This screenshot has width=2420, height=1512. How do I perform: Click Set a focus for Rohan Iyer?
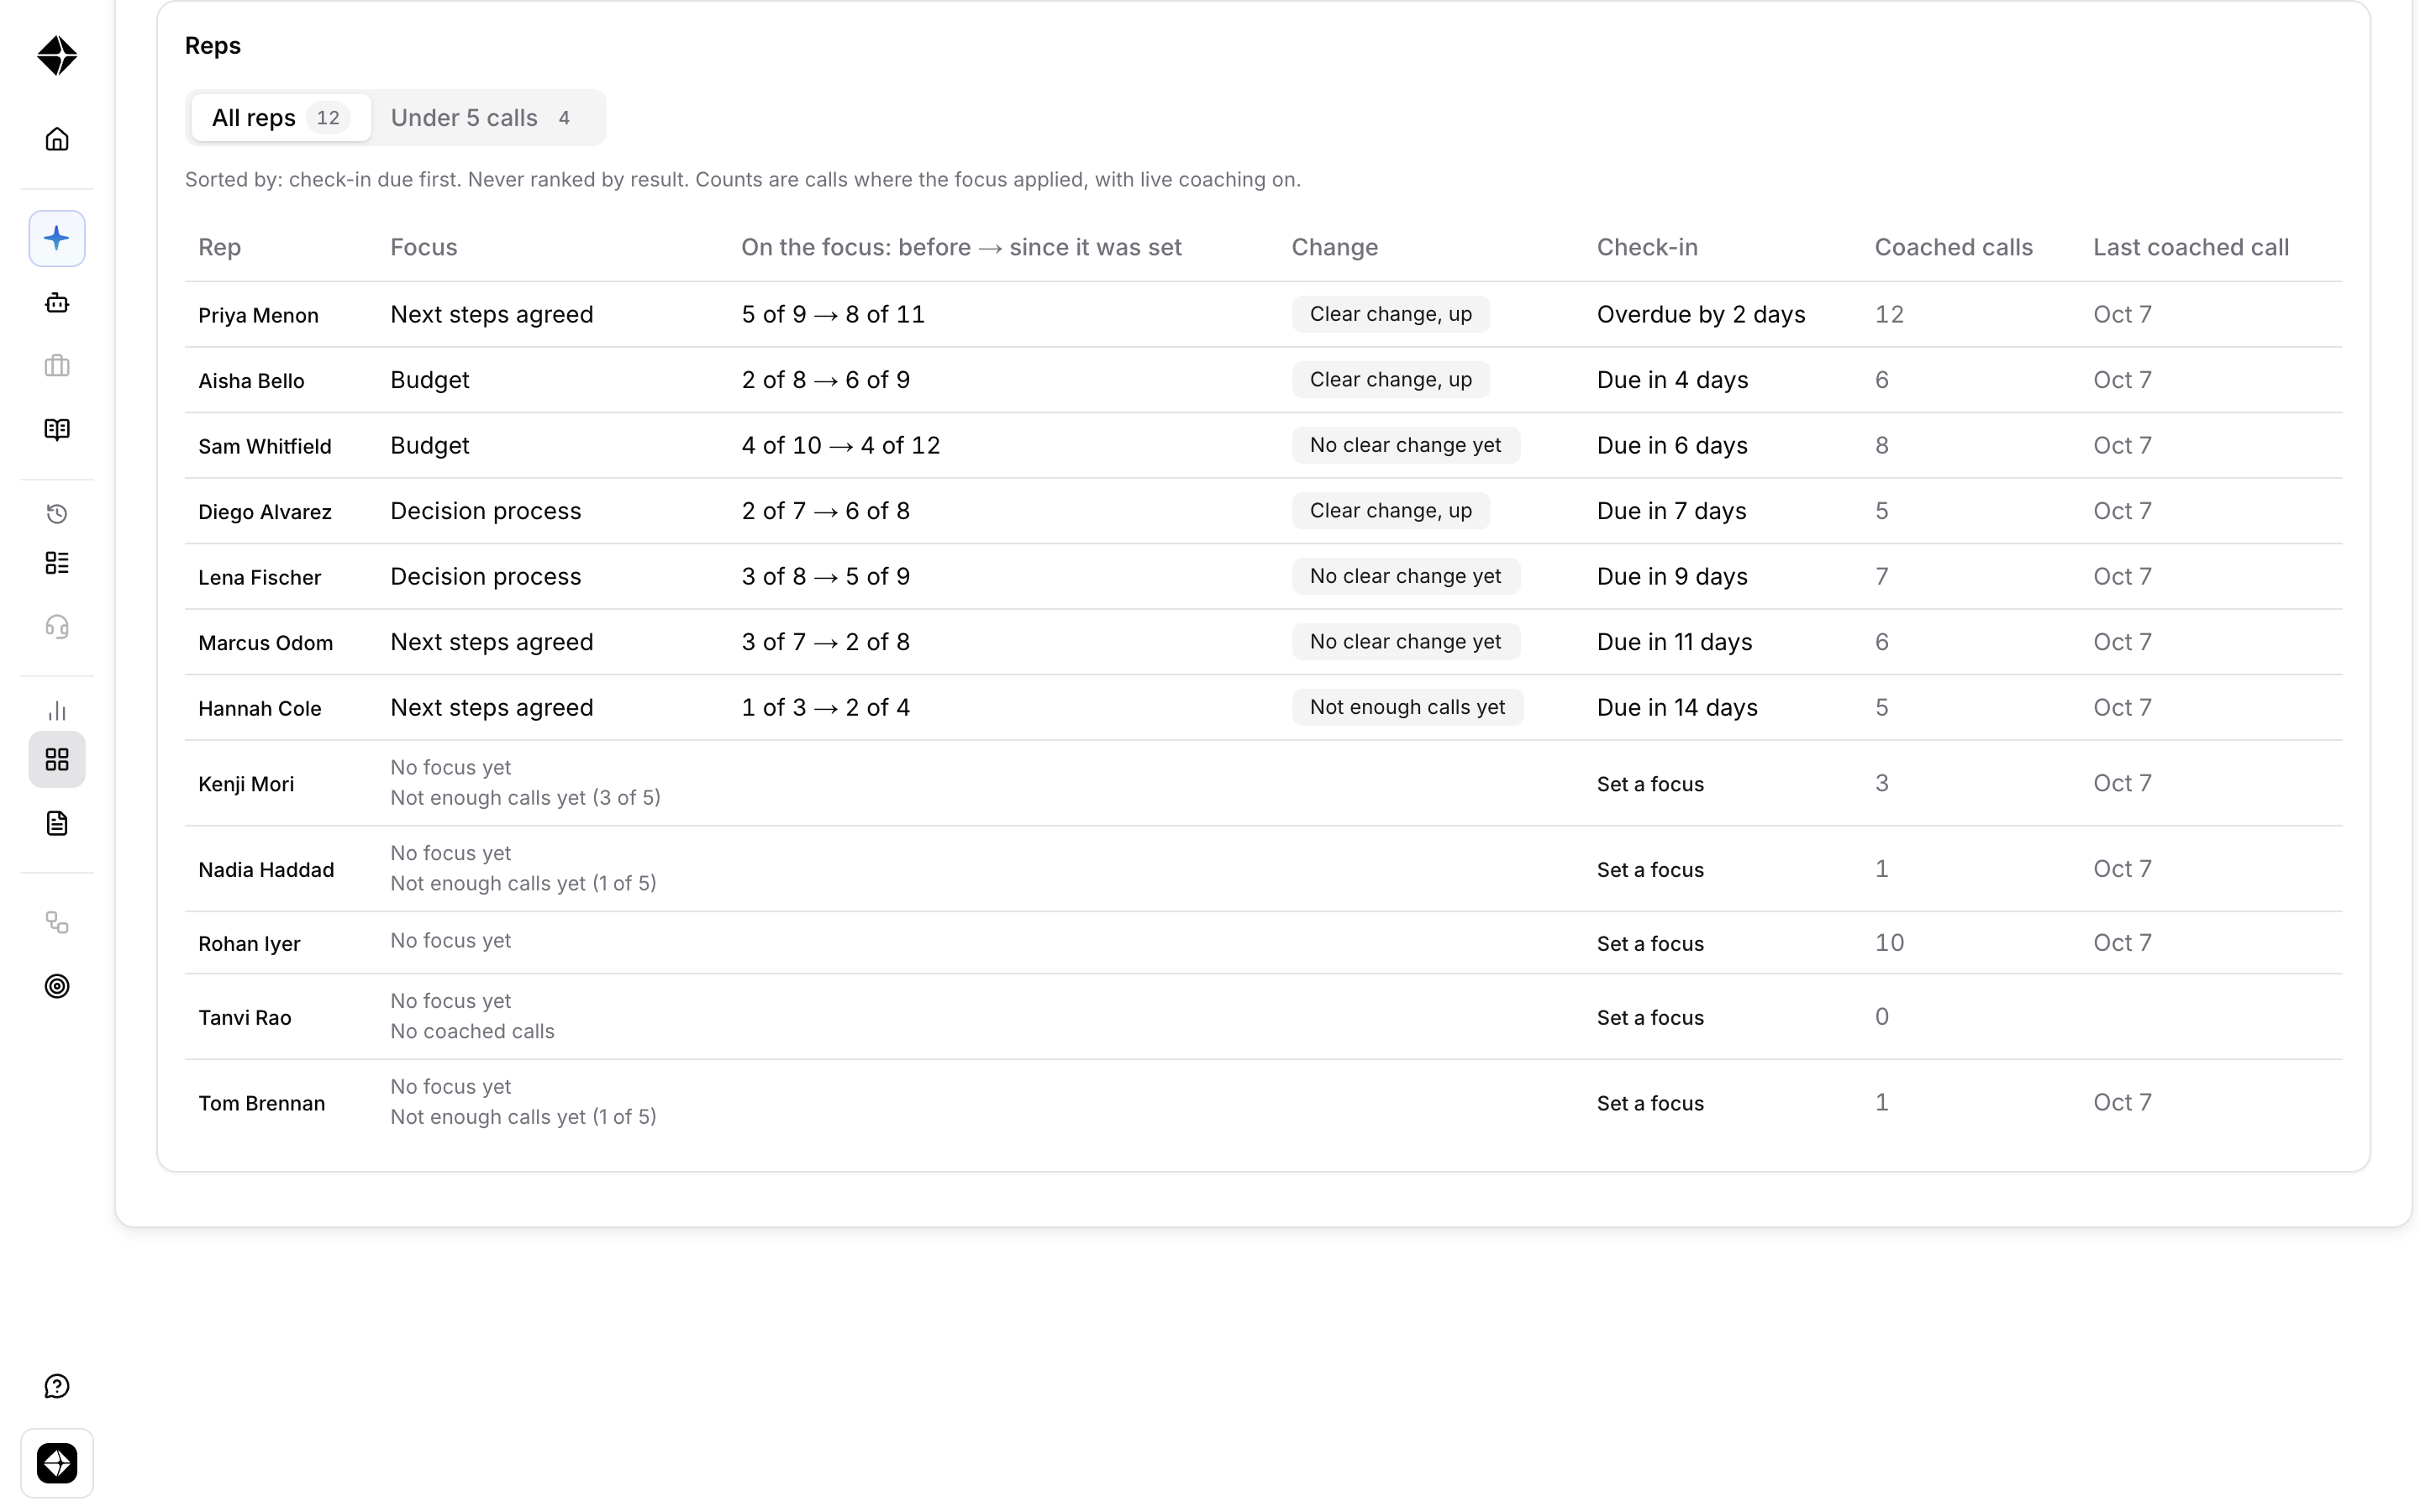point(1650,944)
